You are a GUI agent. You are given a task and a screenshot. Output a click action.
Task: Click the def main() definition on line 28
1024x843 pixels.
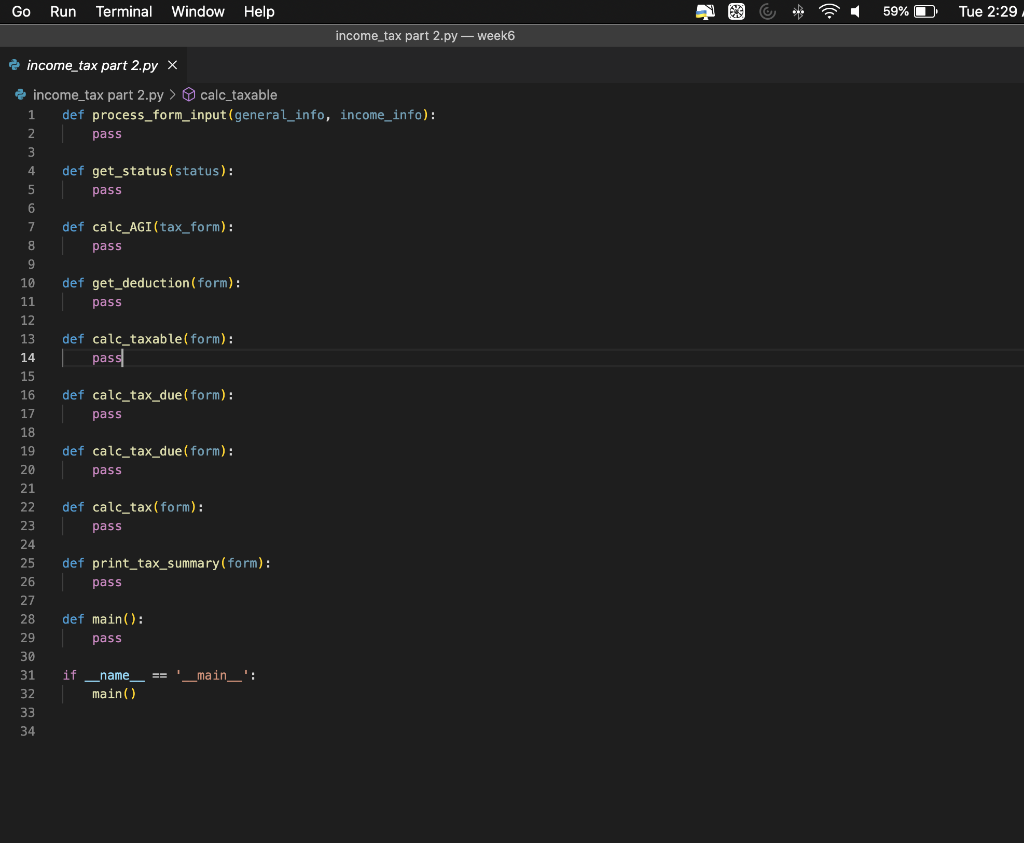click(x=103, y=620)
